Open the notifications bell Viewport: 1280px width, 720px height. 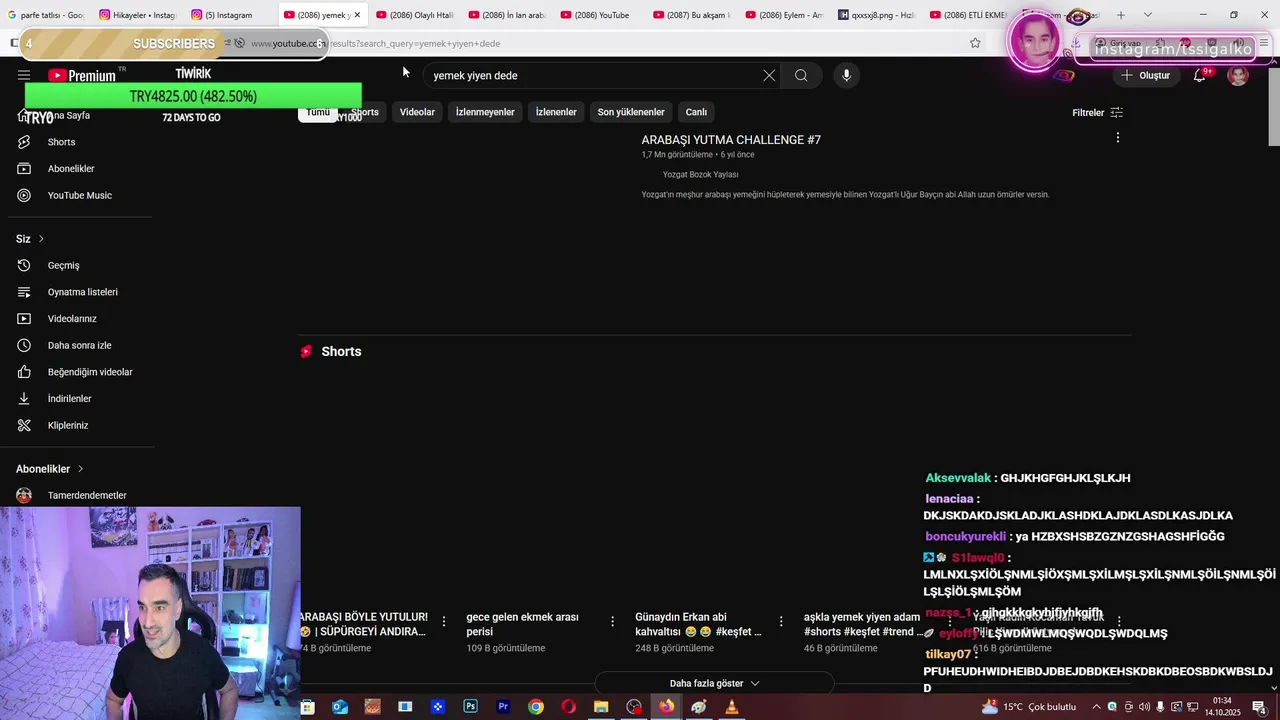(1199, 75)
